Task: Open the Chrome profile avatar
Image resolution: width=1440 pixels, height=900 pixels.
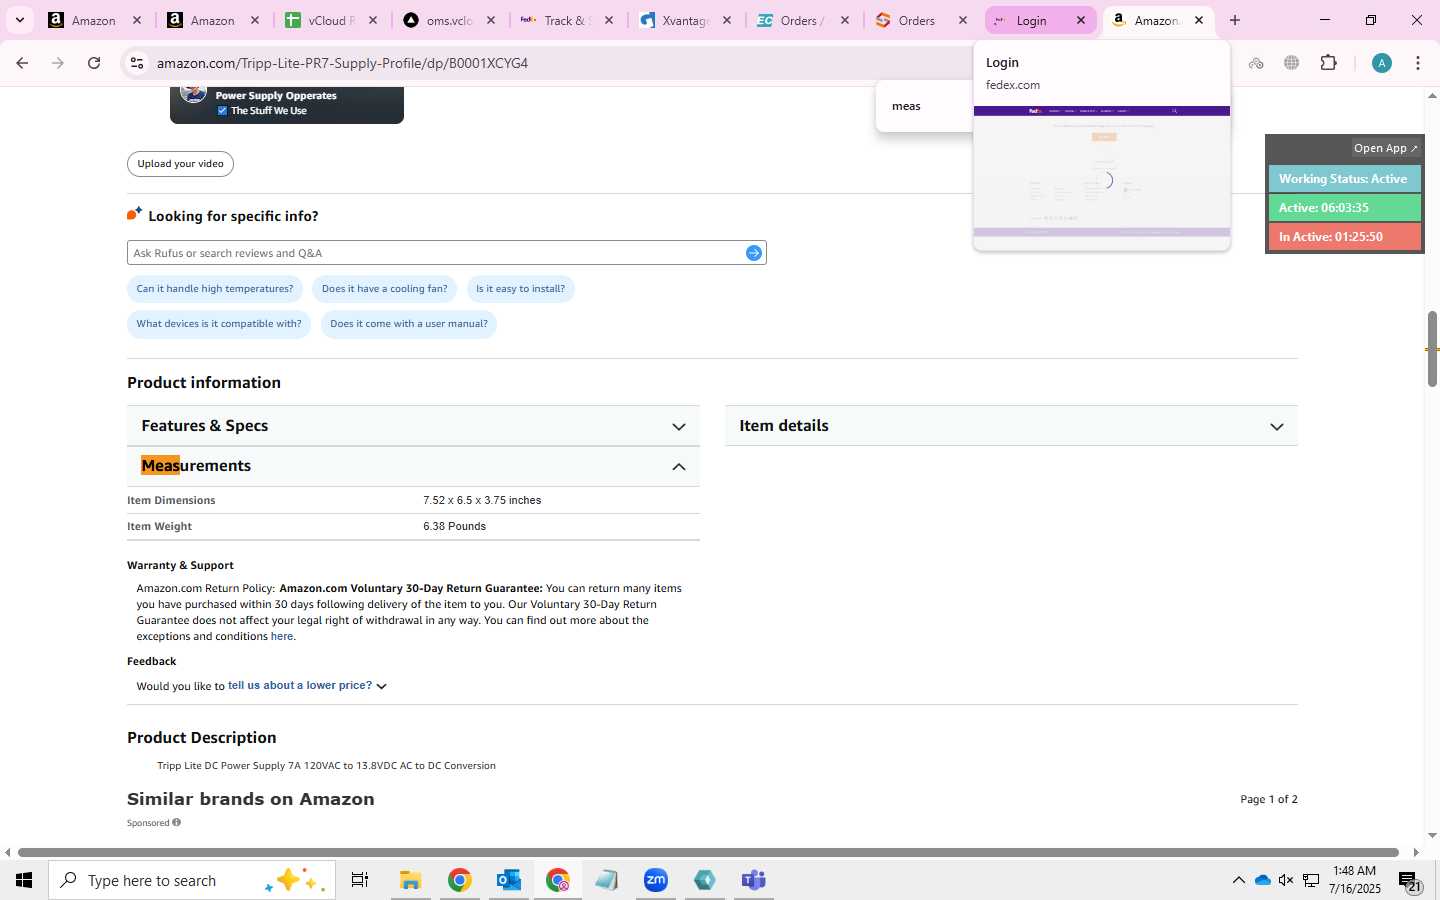Action: 1382,63
